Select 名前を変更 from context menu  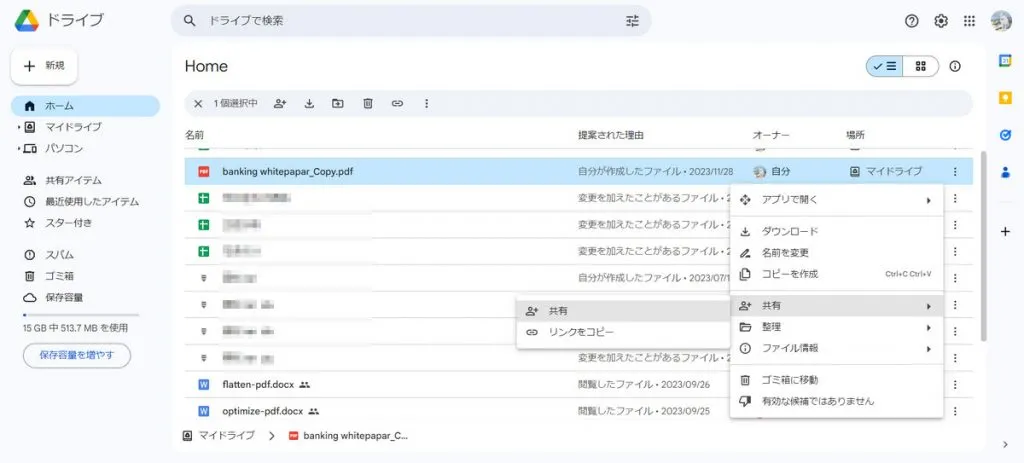[837, 253]
